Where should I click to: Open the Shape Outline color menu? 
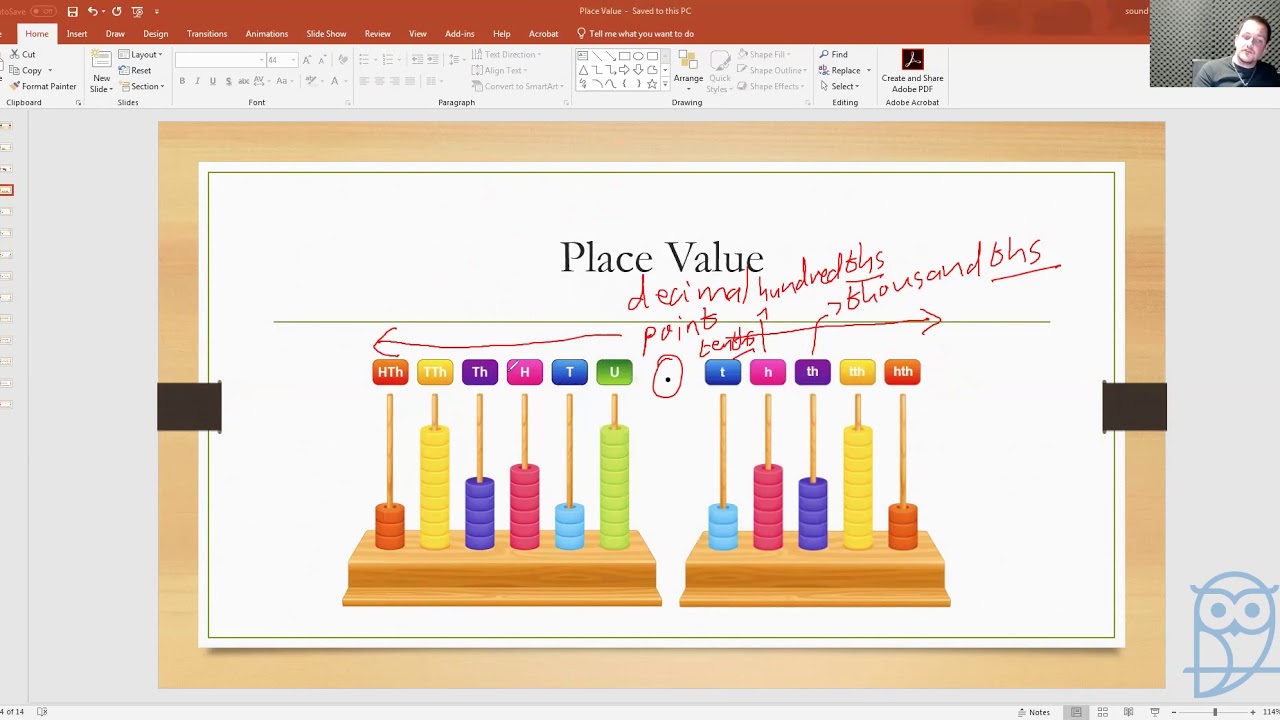pos(772,70)
